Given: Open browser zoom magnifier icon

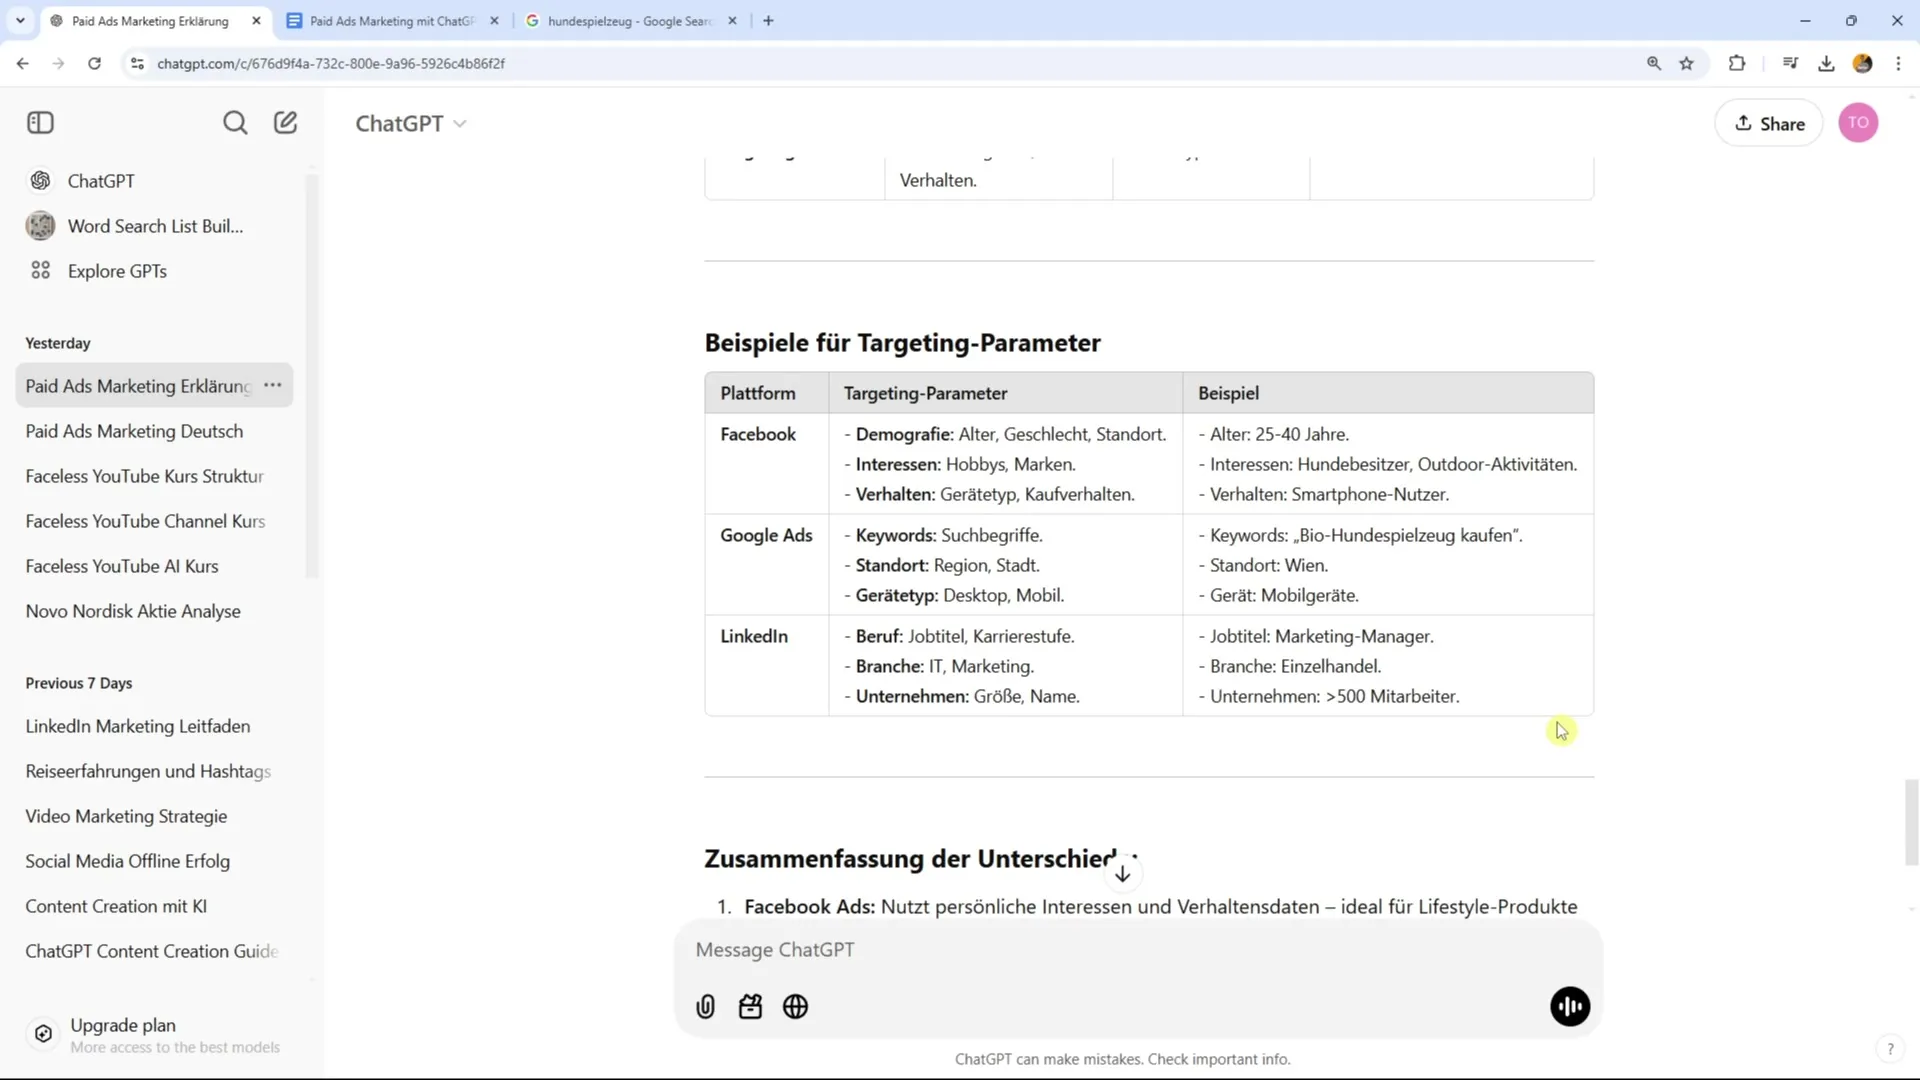Looking at the screenshot, I should (x=1654, y=63).
